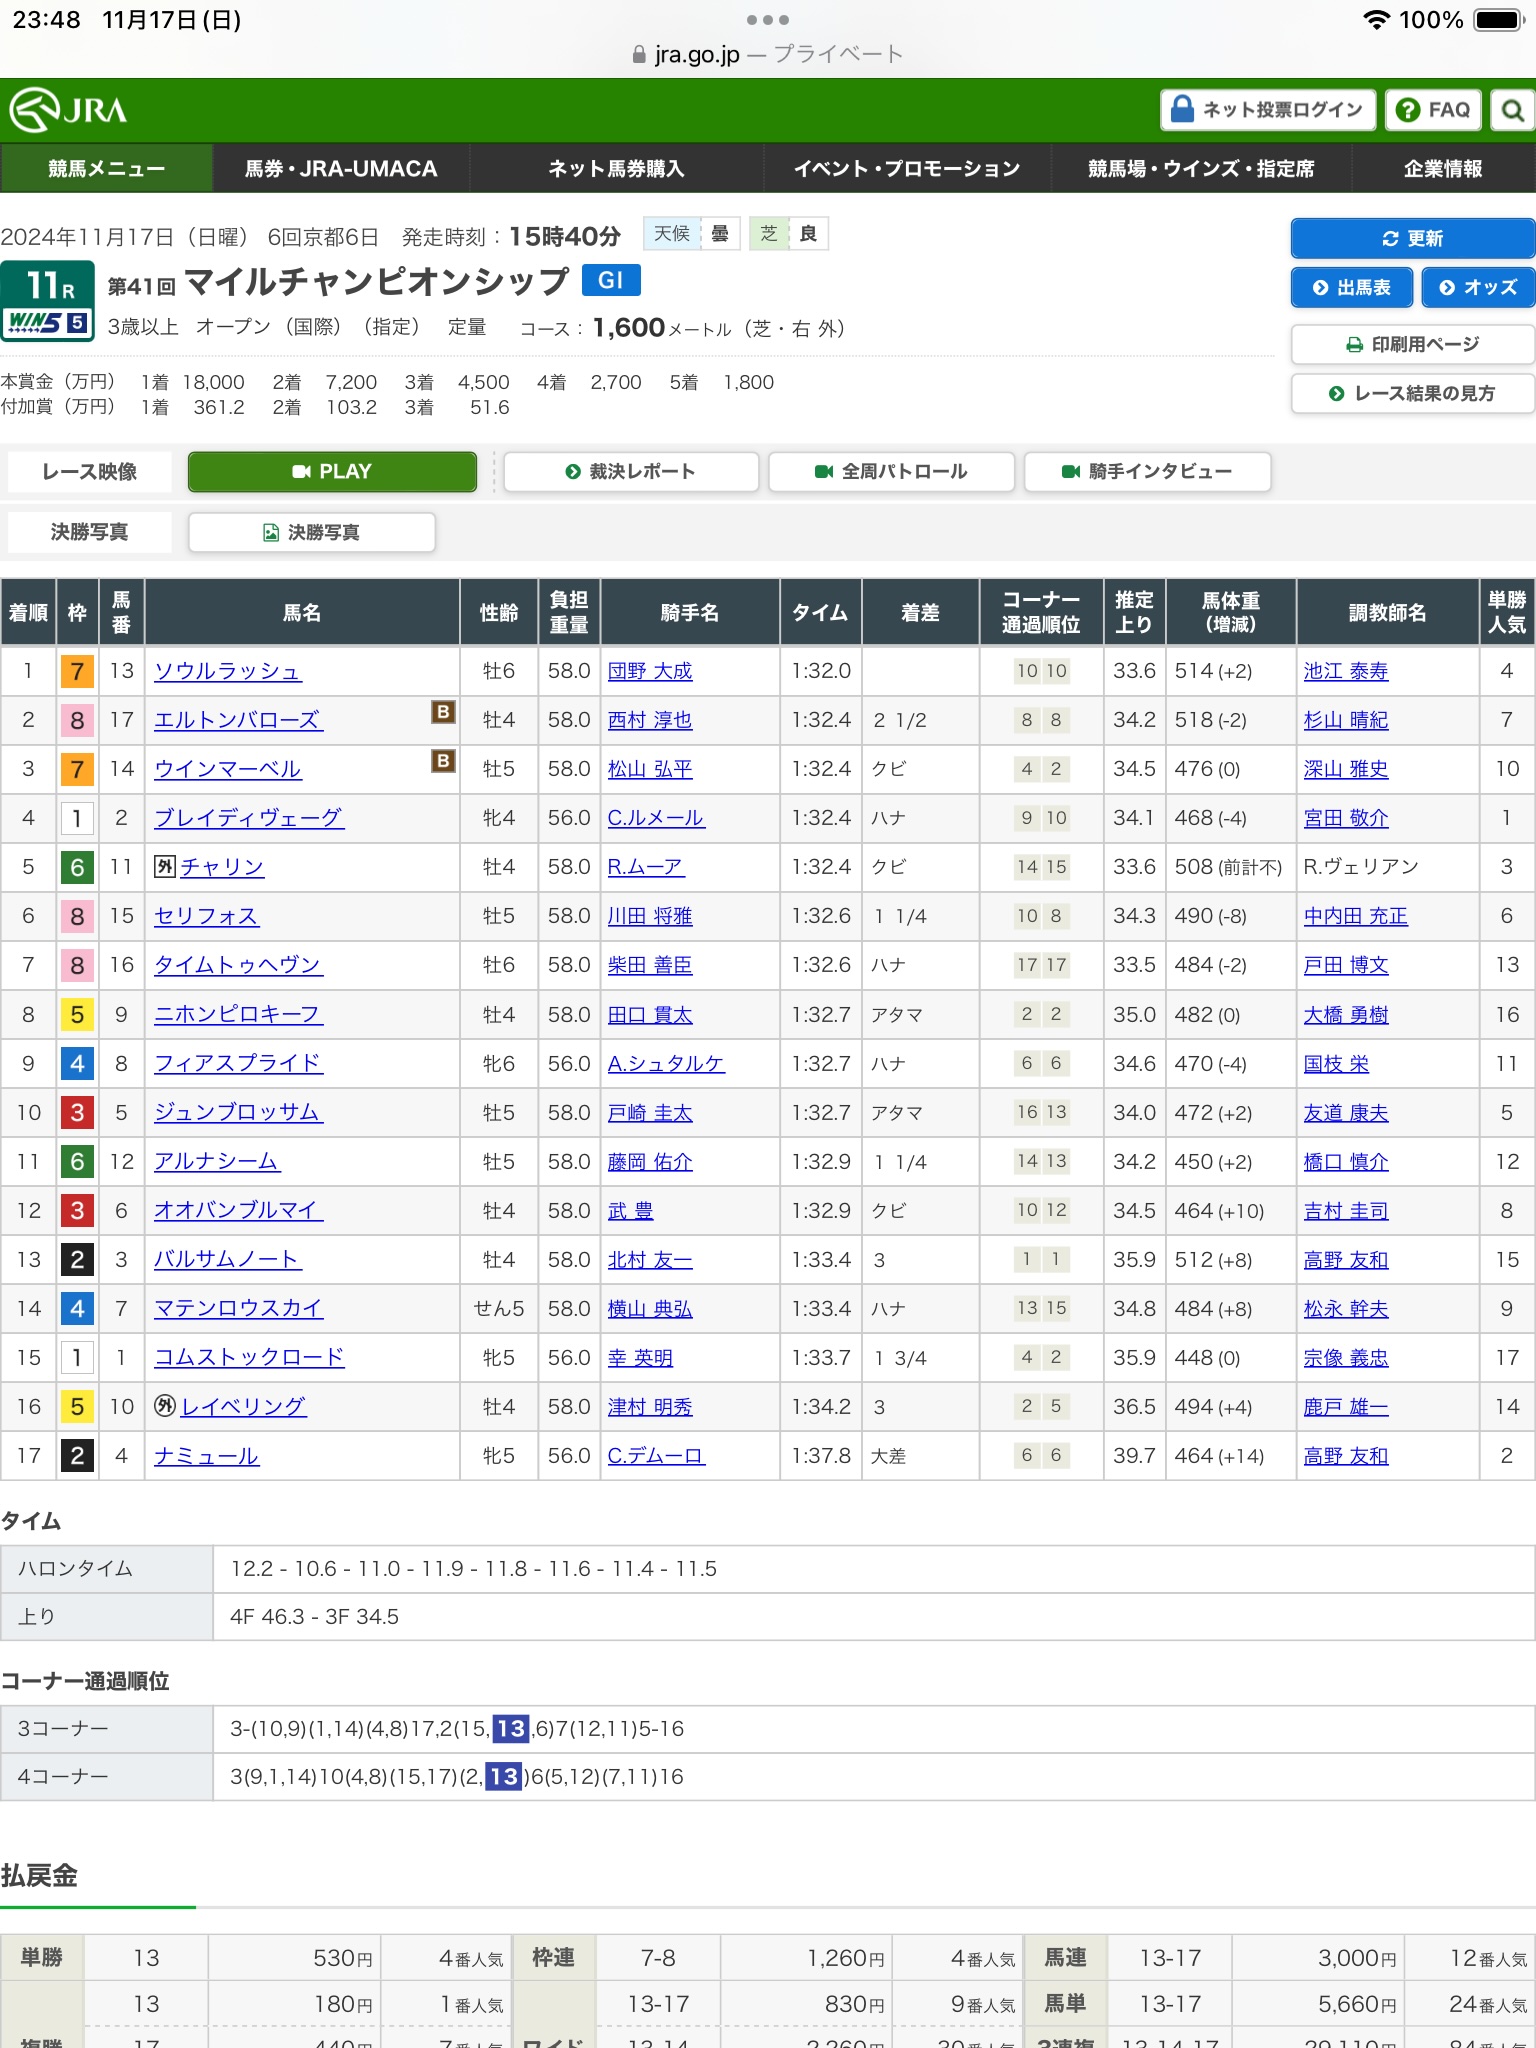Viewport: 1536px width, 2048px height.
Task: Click the jra.go.jp address bar
Action: [768, 54]
